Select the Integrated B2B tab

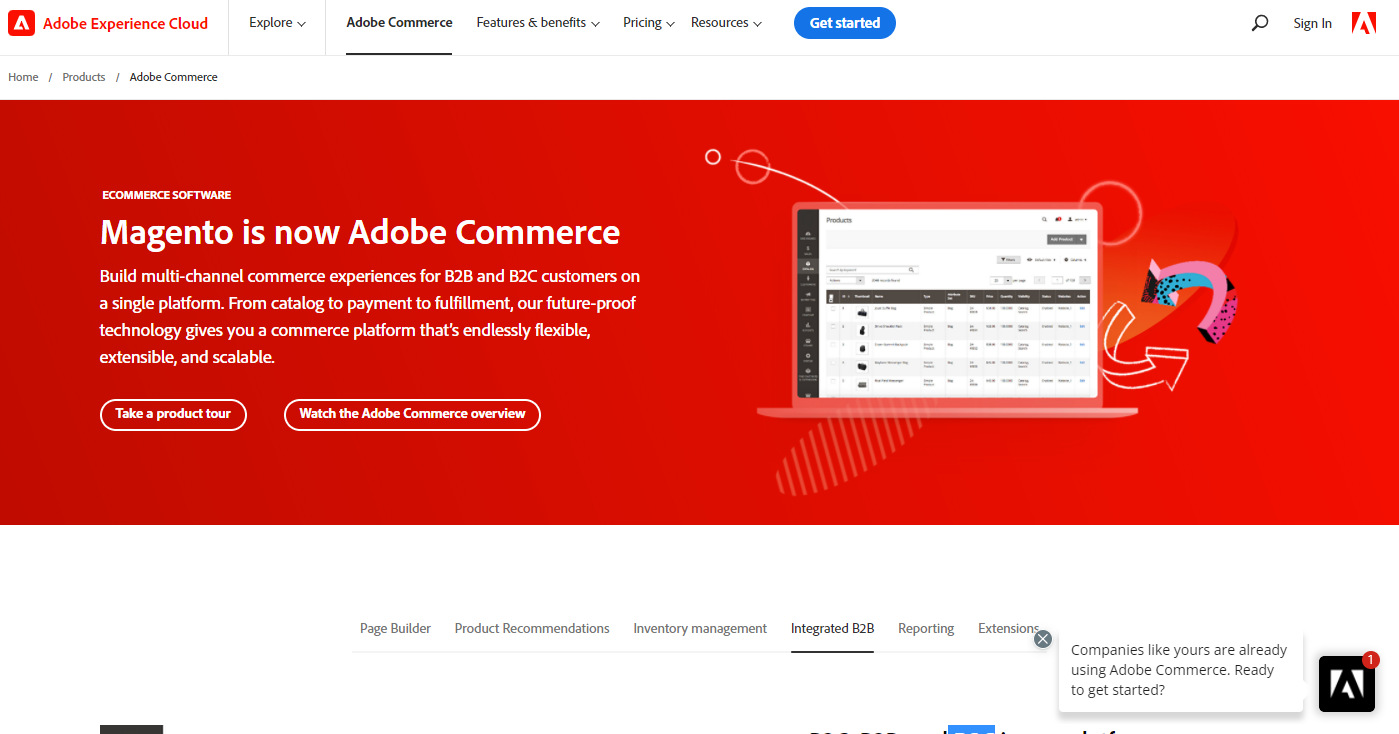pyautogui.click(x=832, y=629)
